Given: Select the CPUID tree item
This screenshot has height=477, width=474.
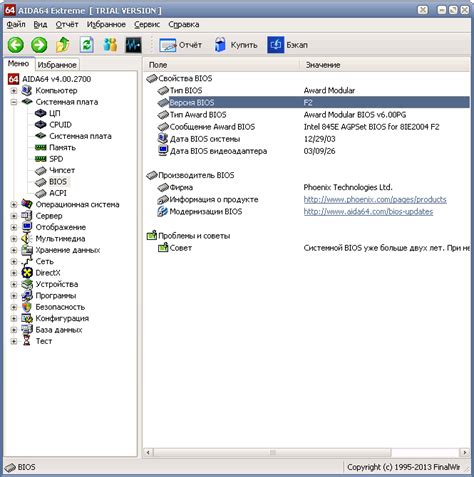Looking at the screenshot, I should (60, 125).
